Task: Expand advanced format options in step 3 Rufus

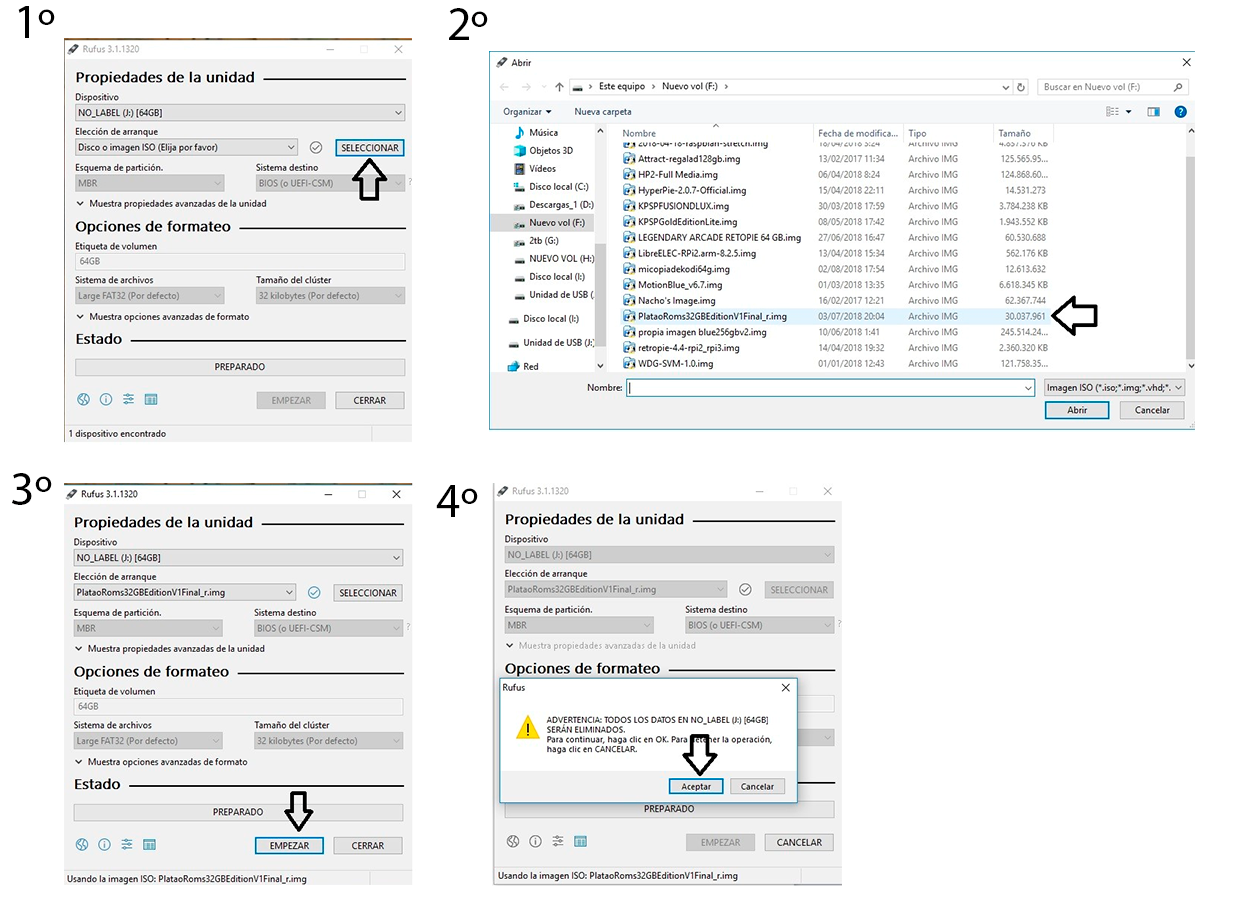Action: coord(161,762)
